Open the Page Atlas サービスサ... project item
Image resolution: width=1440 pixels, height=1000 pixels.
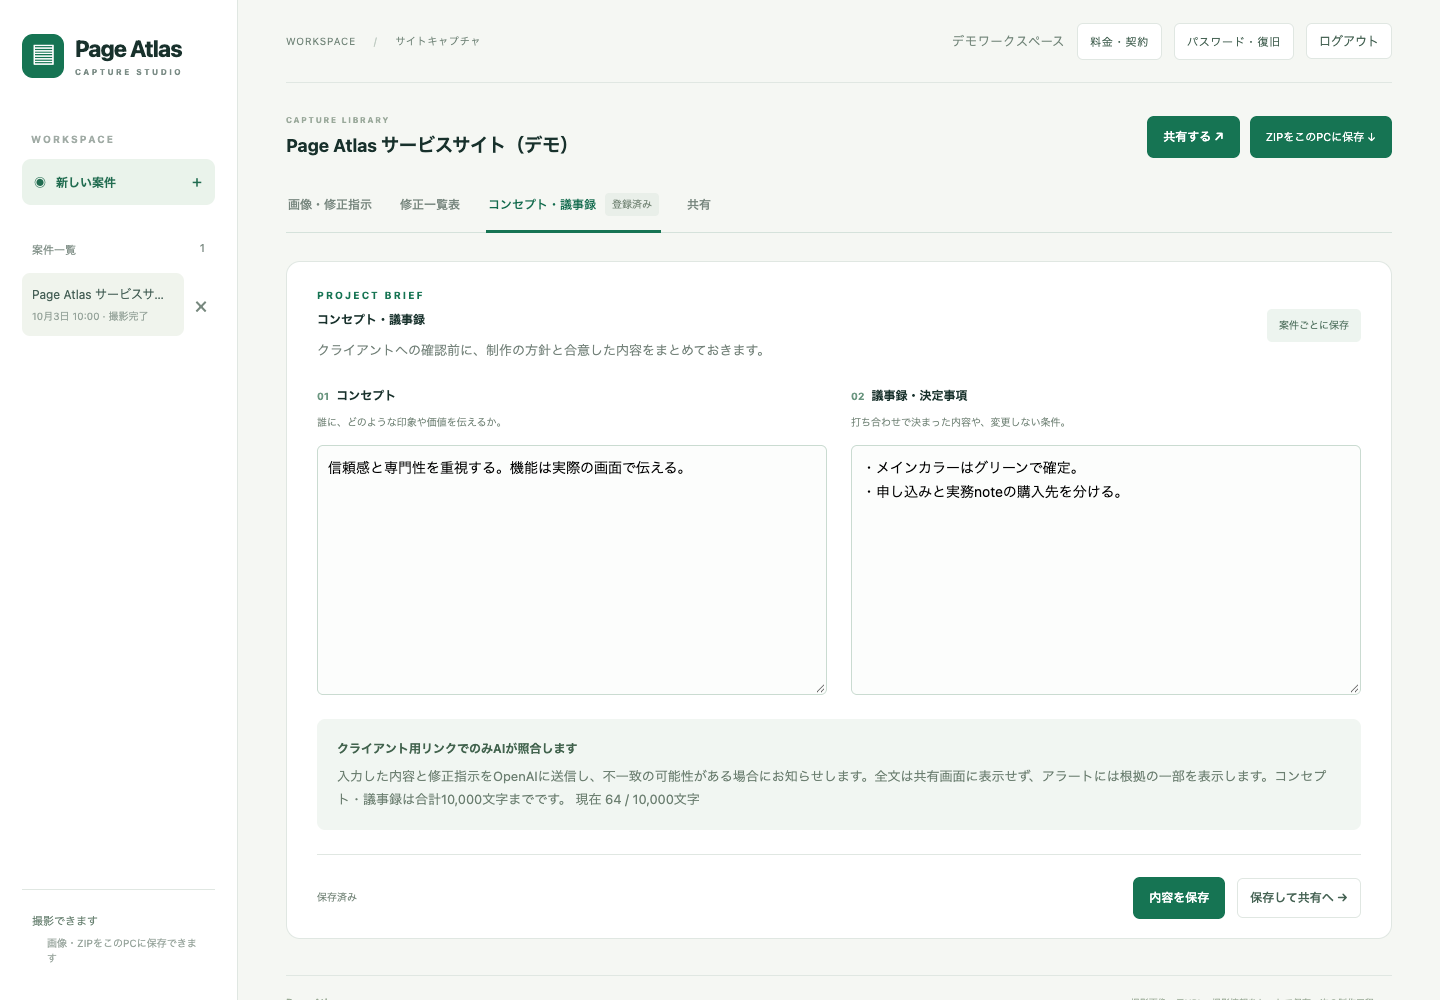click(103, 304)
